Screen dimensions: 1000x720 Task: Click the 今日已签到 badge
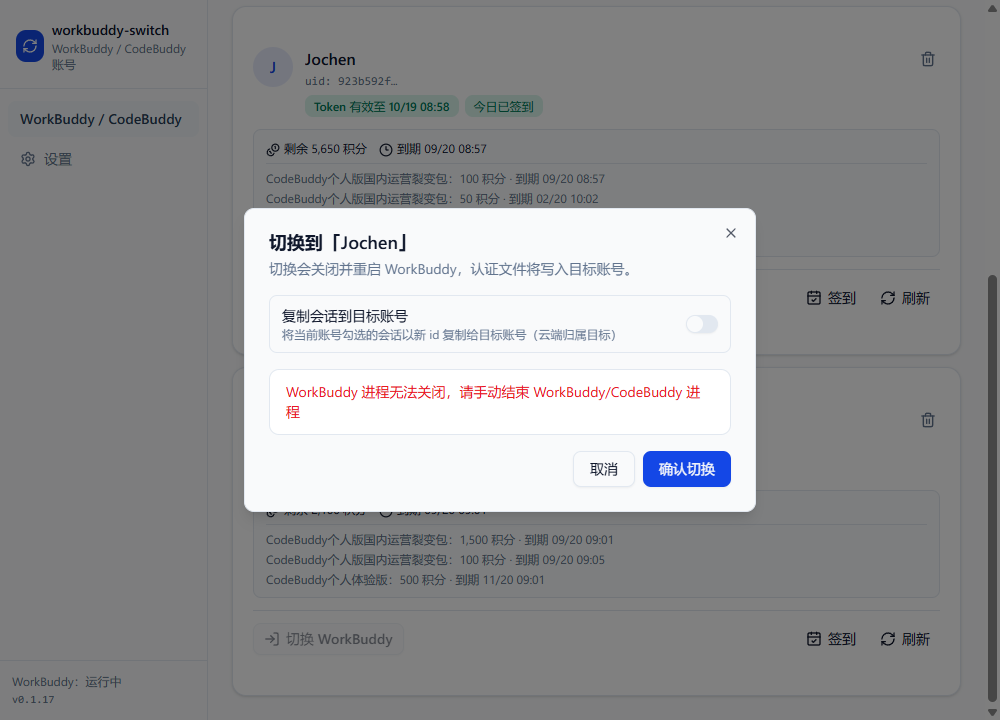coord(504,107)
